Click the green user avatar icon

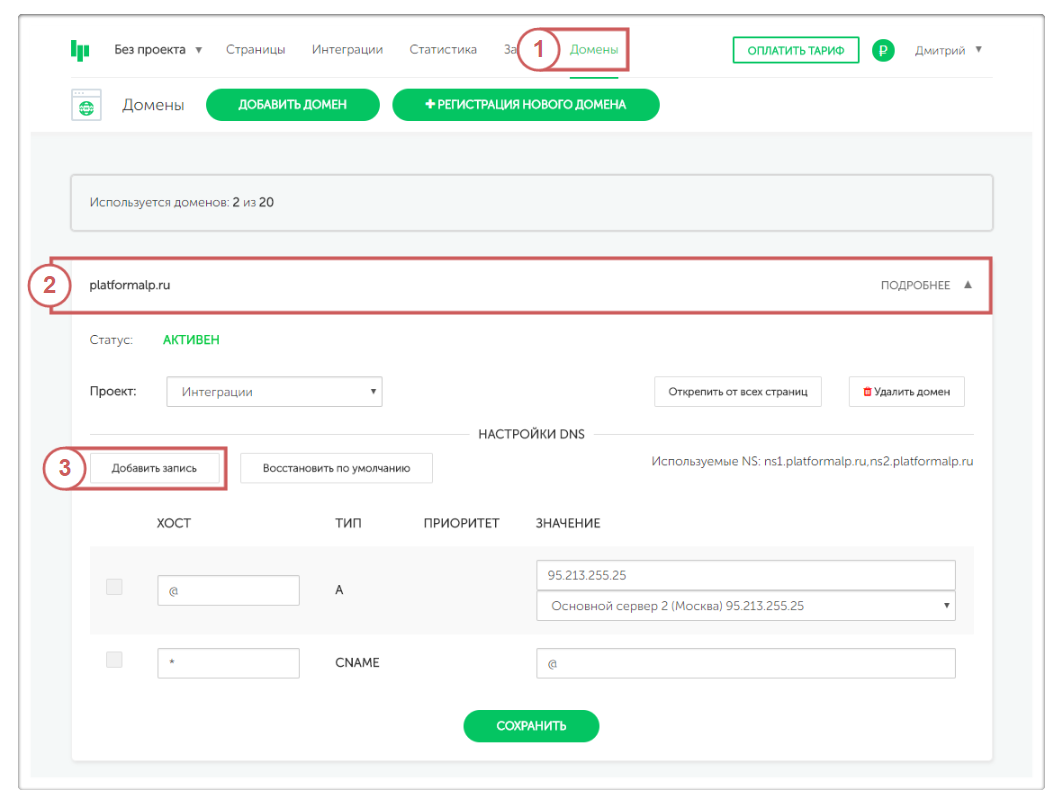(882, 50)
